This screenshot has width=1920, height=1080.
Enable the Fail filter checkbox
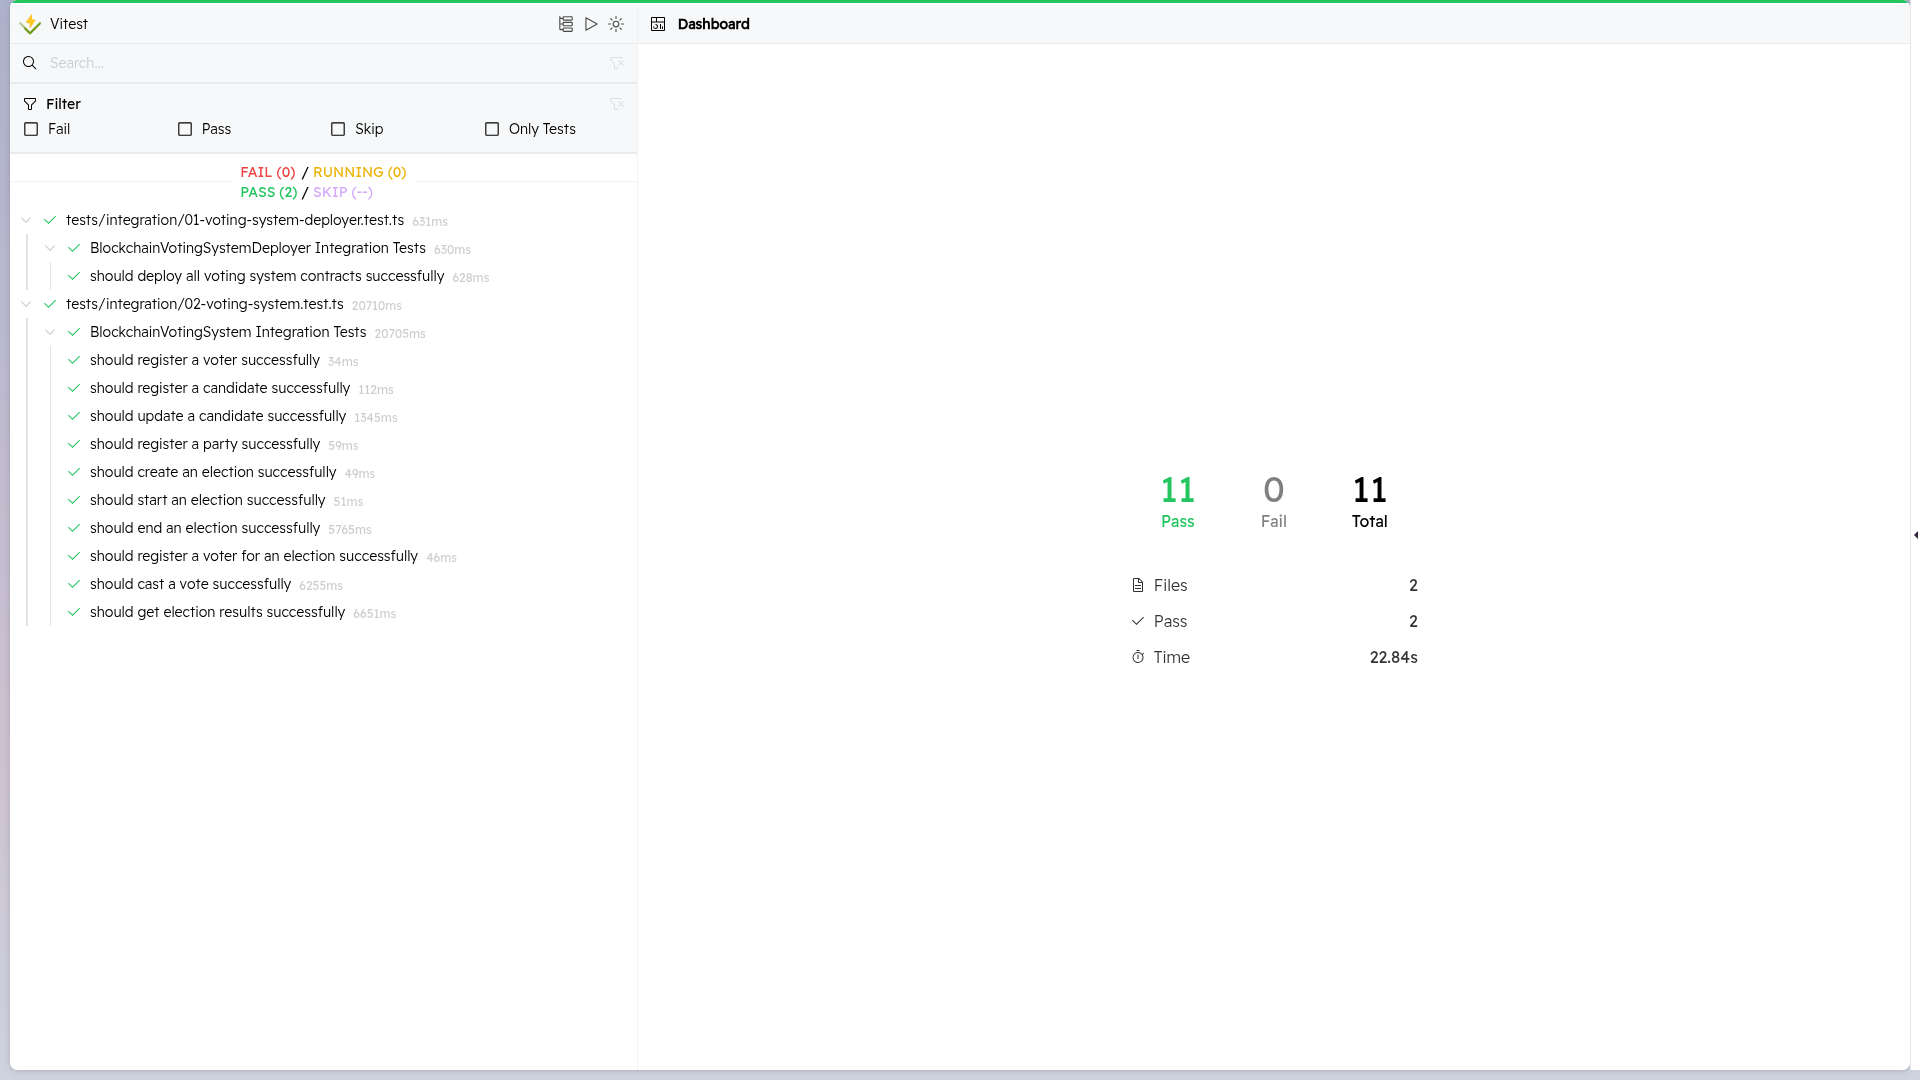(x=31, y=129)
